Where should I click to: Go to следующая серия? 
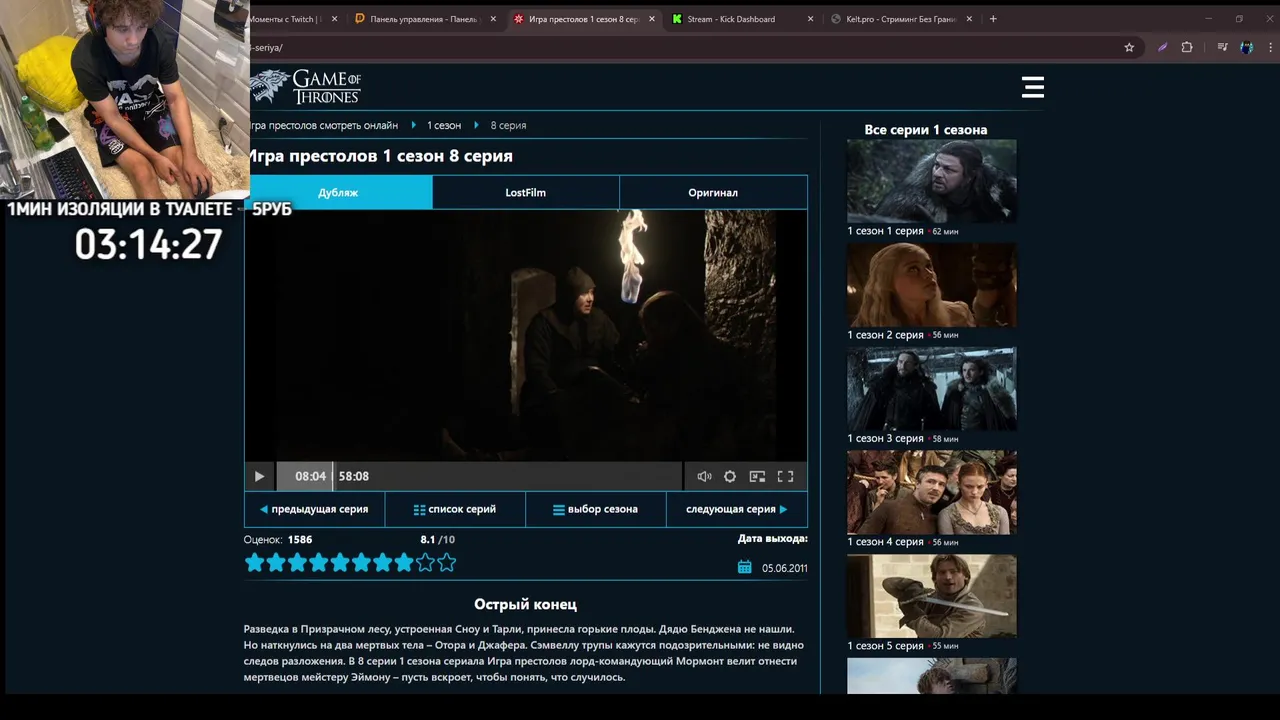pos(737,509)
